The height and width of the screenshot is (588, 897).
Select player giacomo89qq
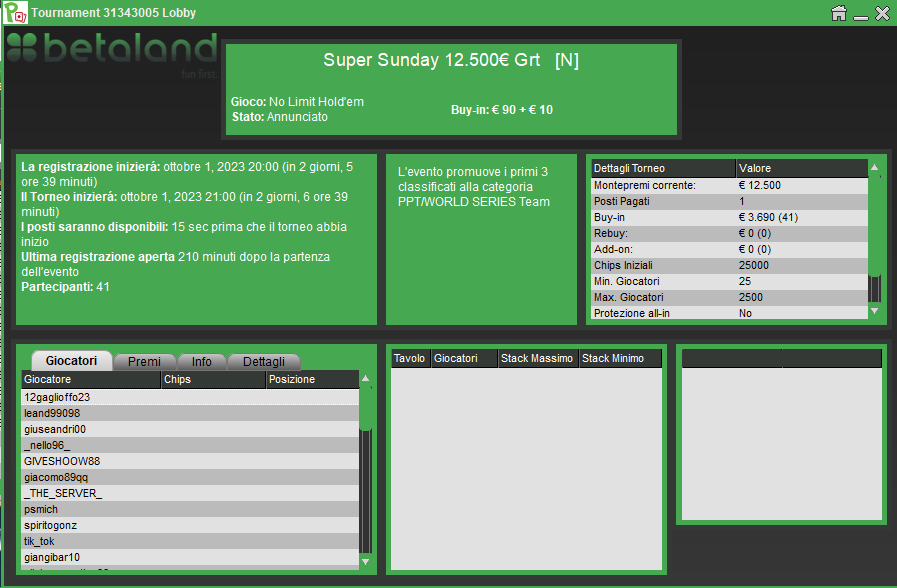click(190, 477)
